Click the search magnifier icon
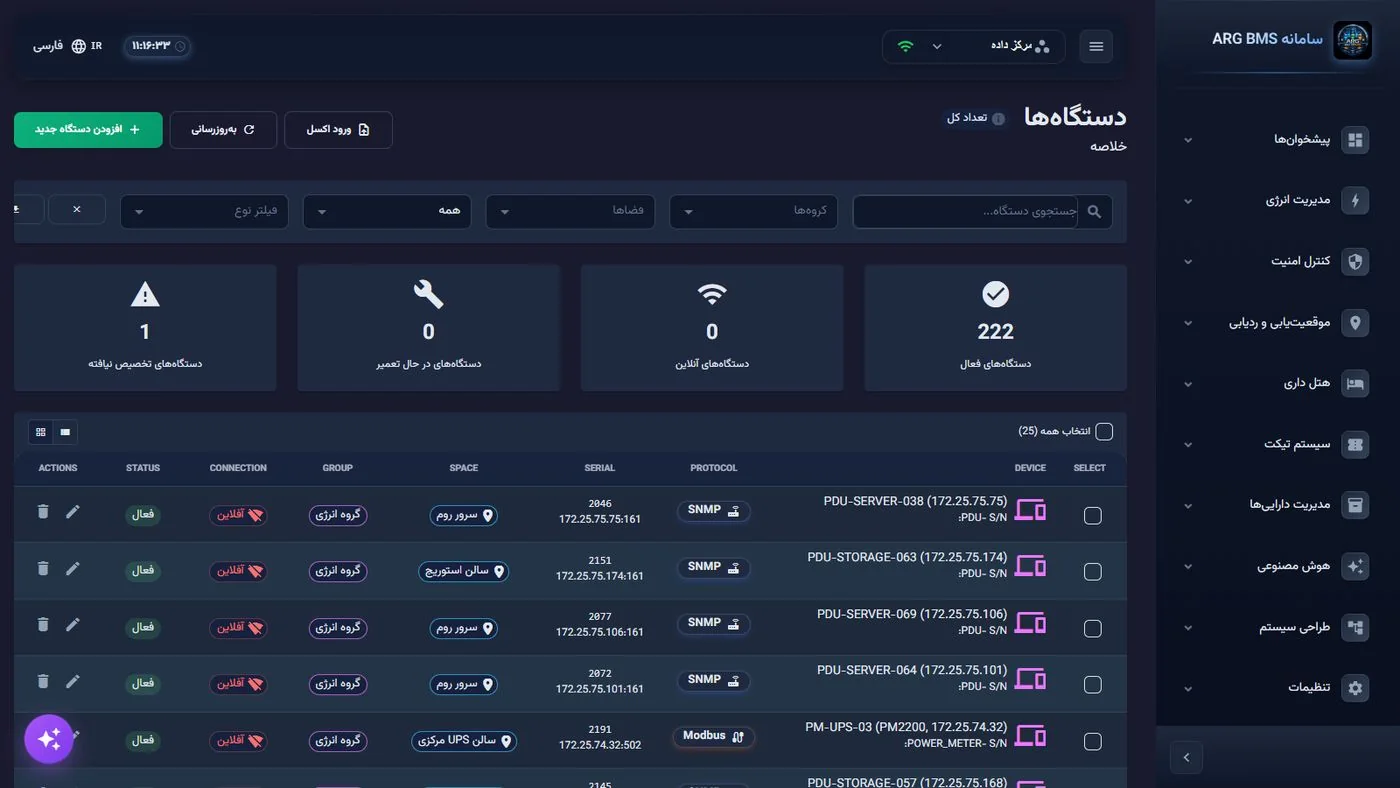The width and height of the screenshot is (1400, 788). (x=1094, y=212)
